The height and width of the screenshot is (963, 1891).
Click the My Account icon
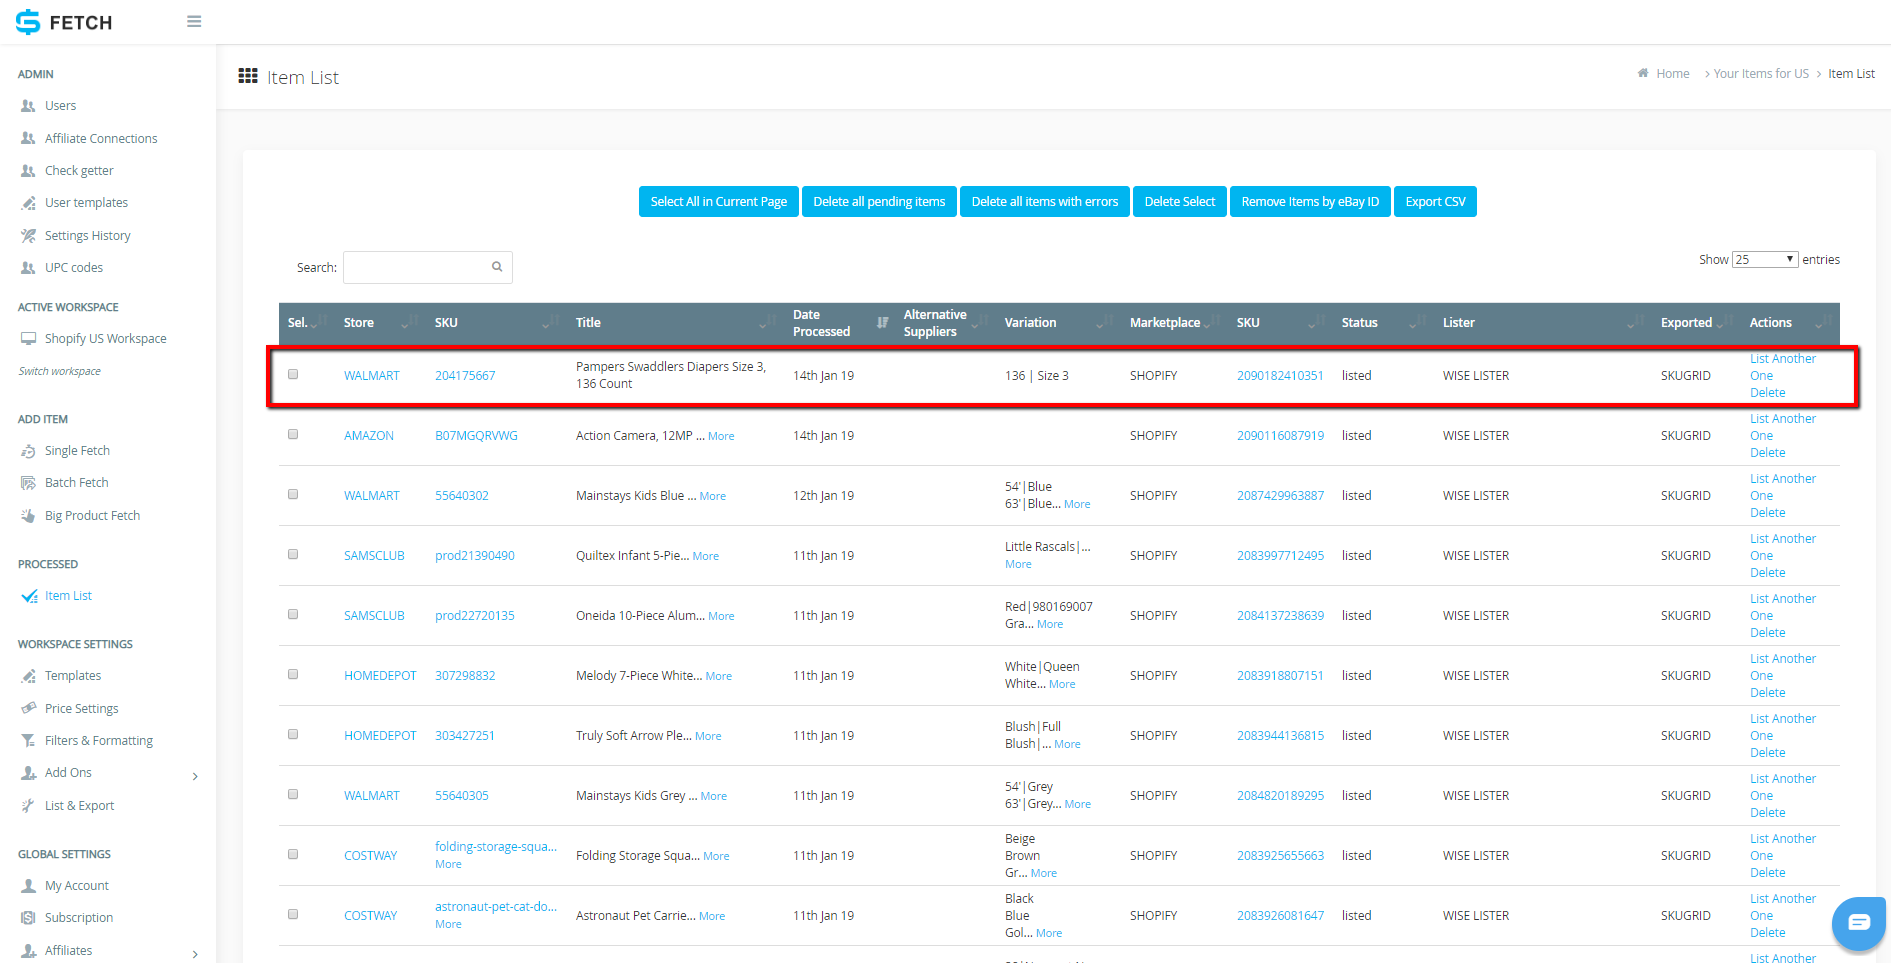tap(28, 886)
